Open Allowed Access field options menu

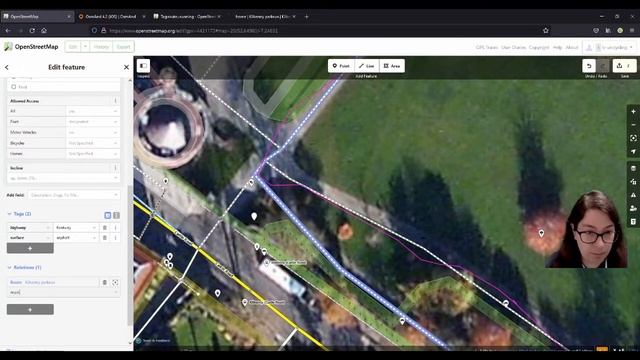coord(116,101)
